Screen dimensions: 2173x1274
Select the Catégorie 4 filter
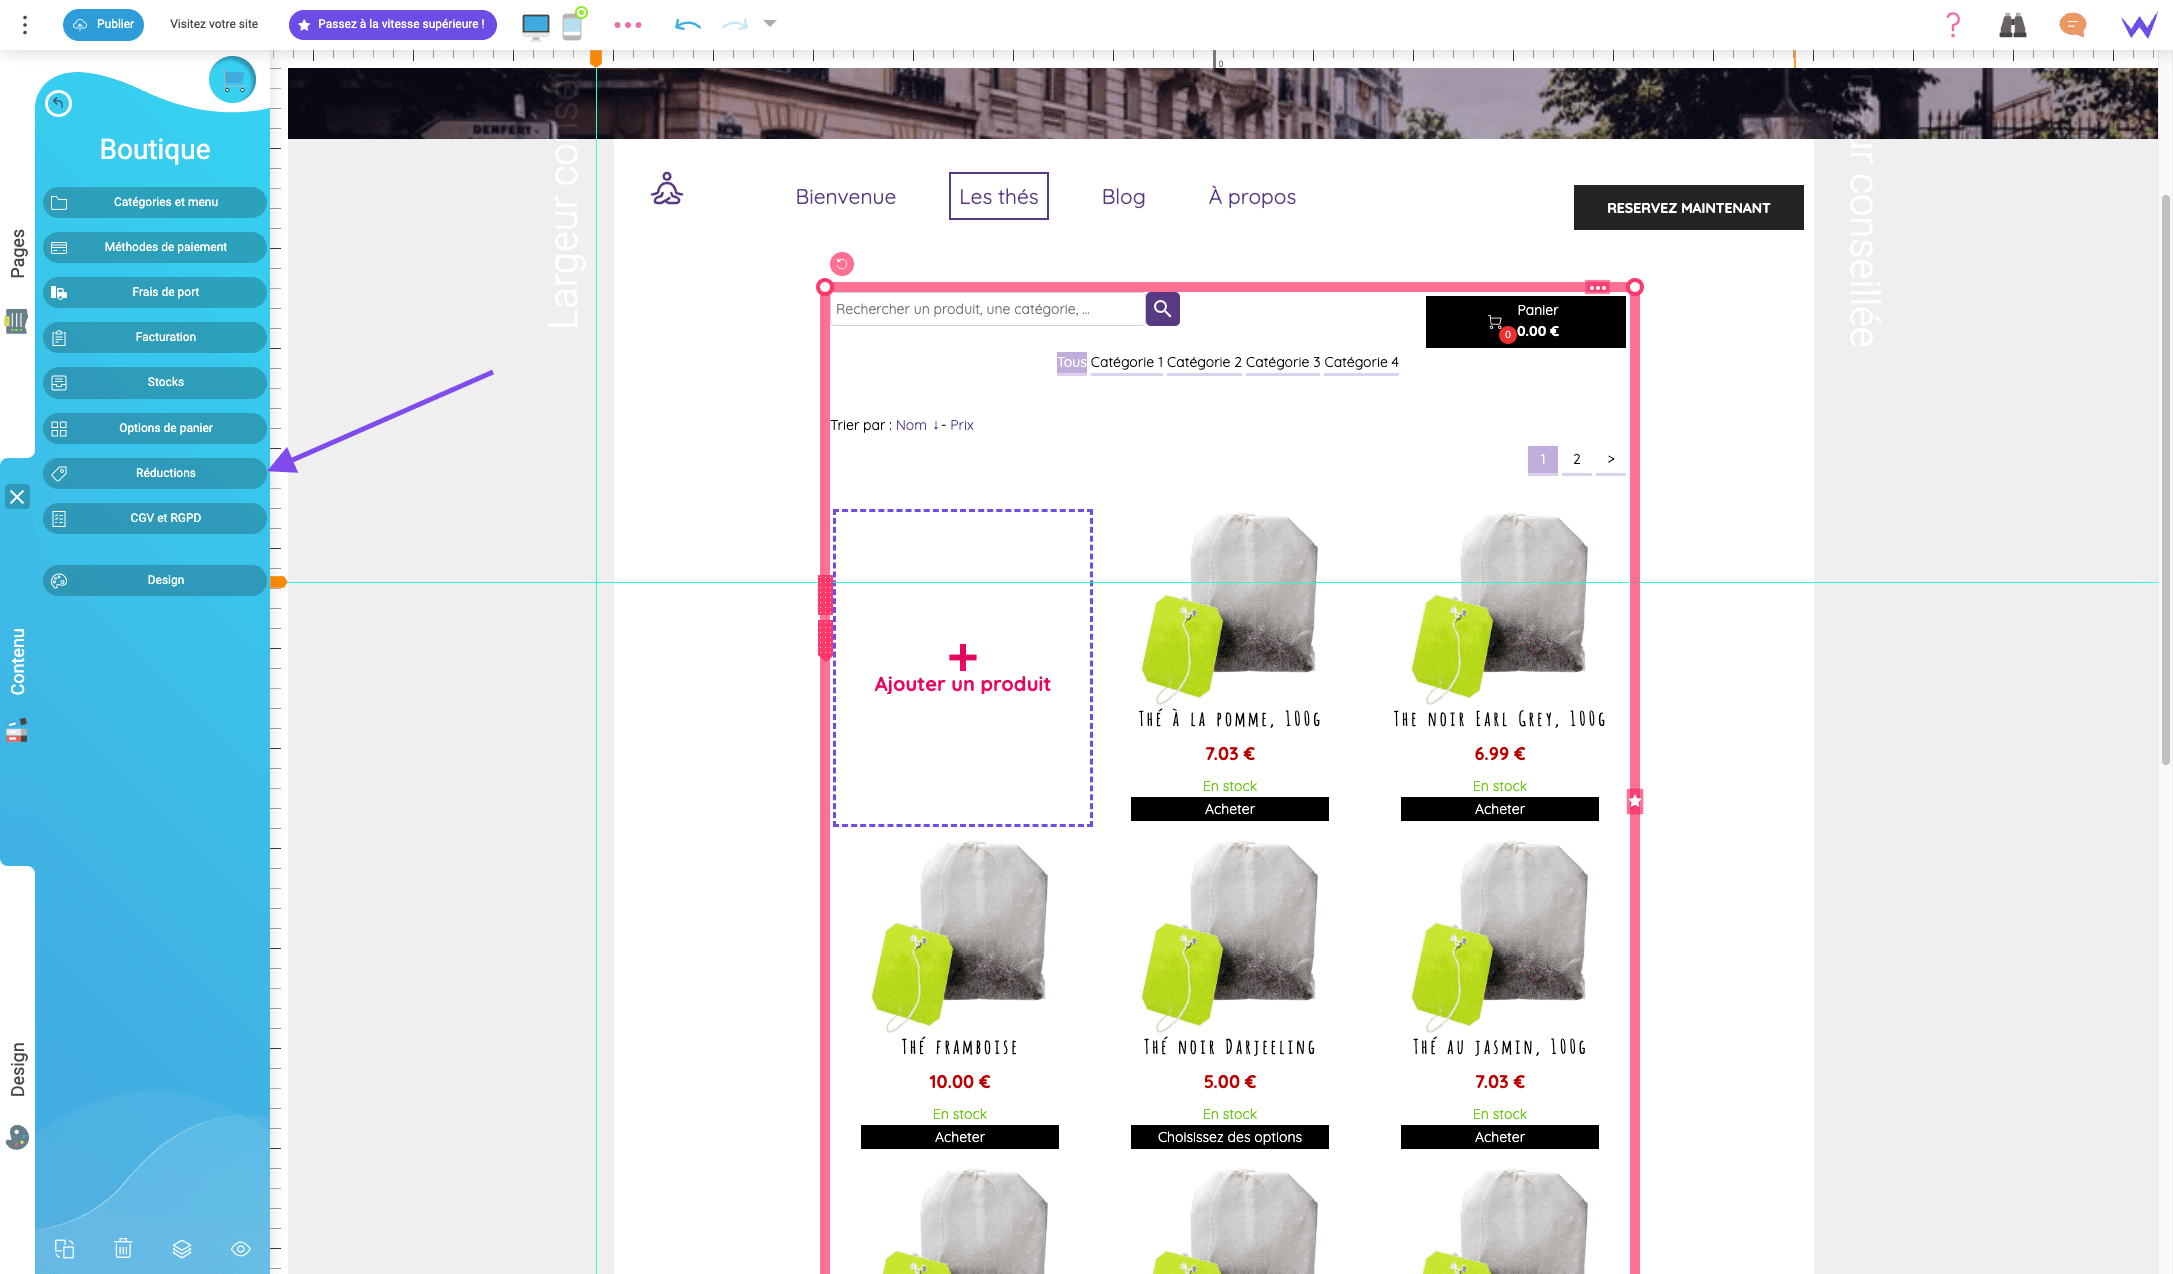click(1361, 362)
